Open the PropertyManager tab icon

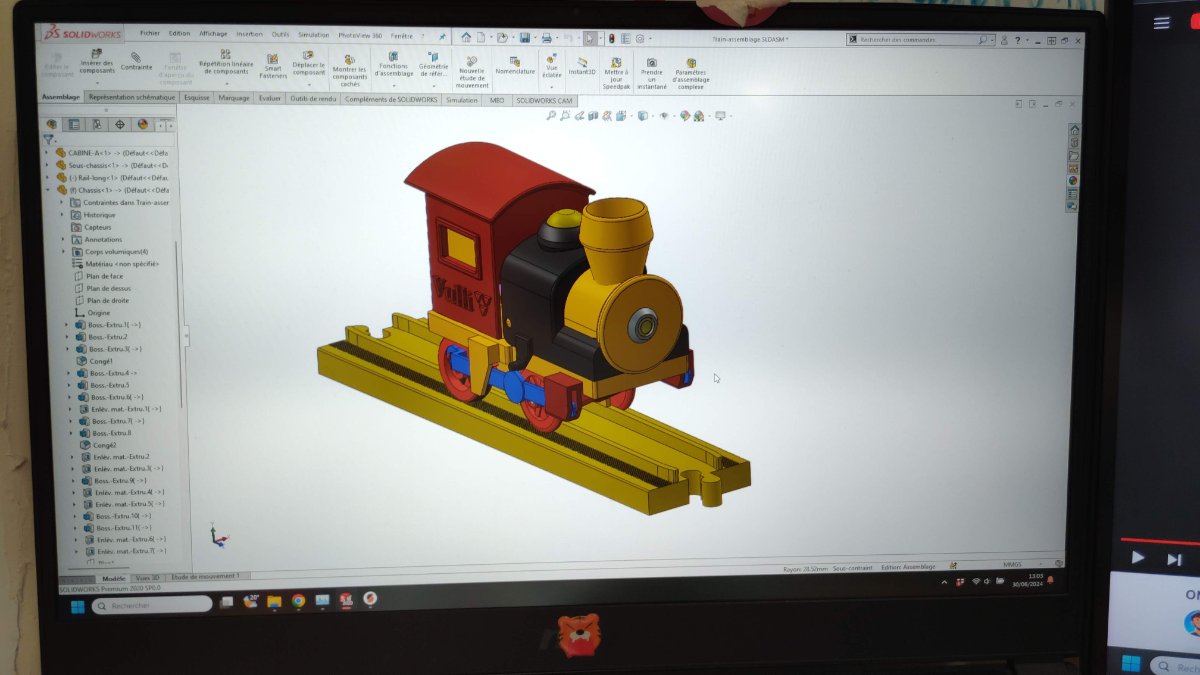[x=73, y=124]
